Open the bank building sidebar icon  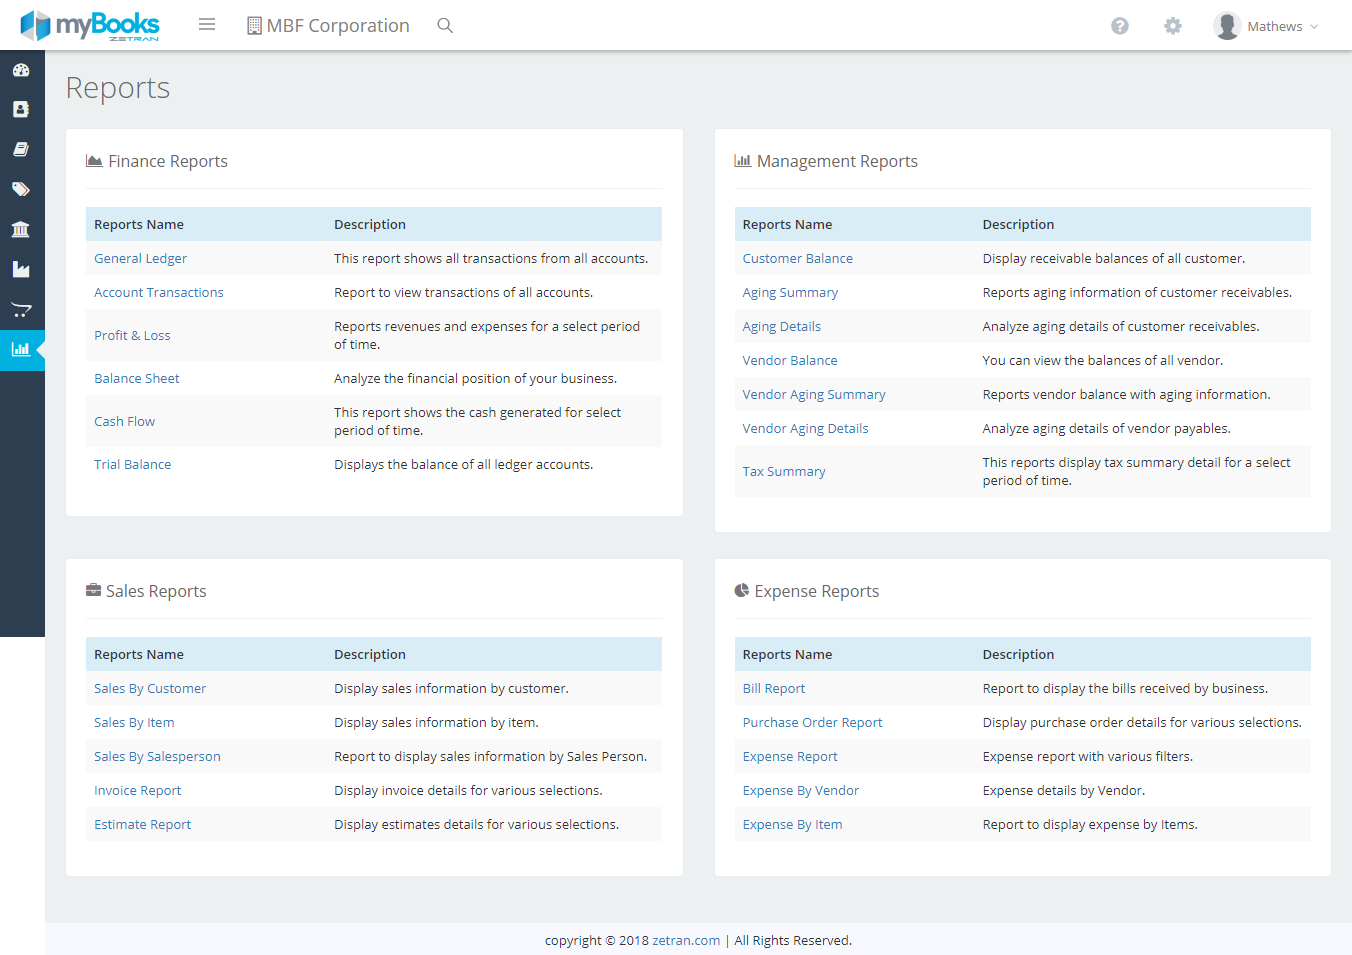[21, 229]
